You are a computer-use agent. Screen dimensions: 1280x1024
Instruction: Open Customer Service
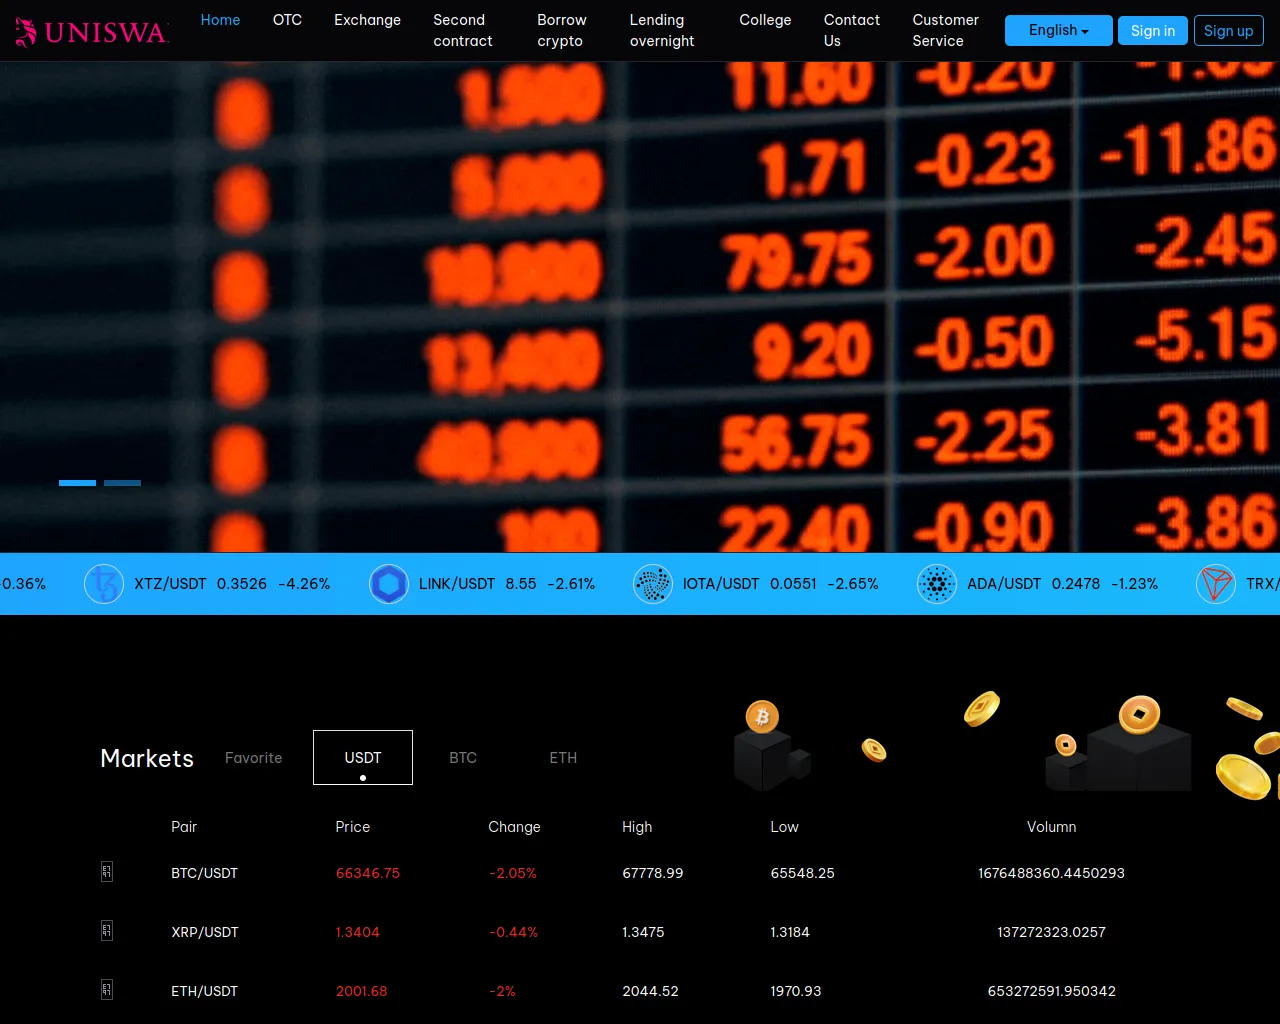pyautogui.click(x=946, y=31)
